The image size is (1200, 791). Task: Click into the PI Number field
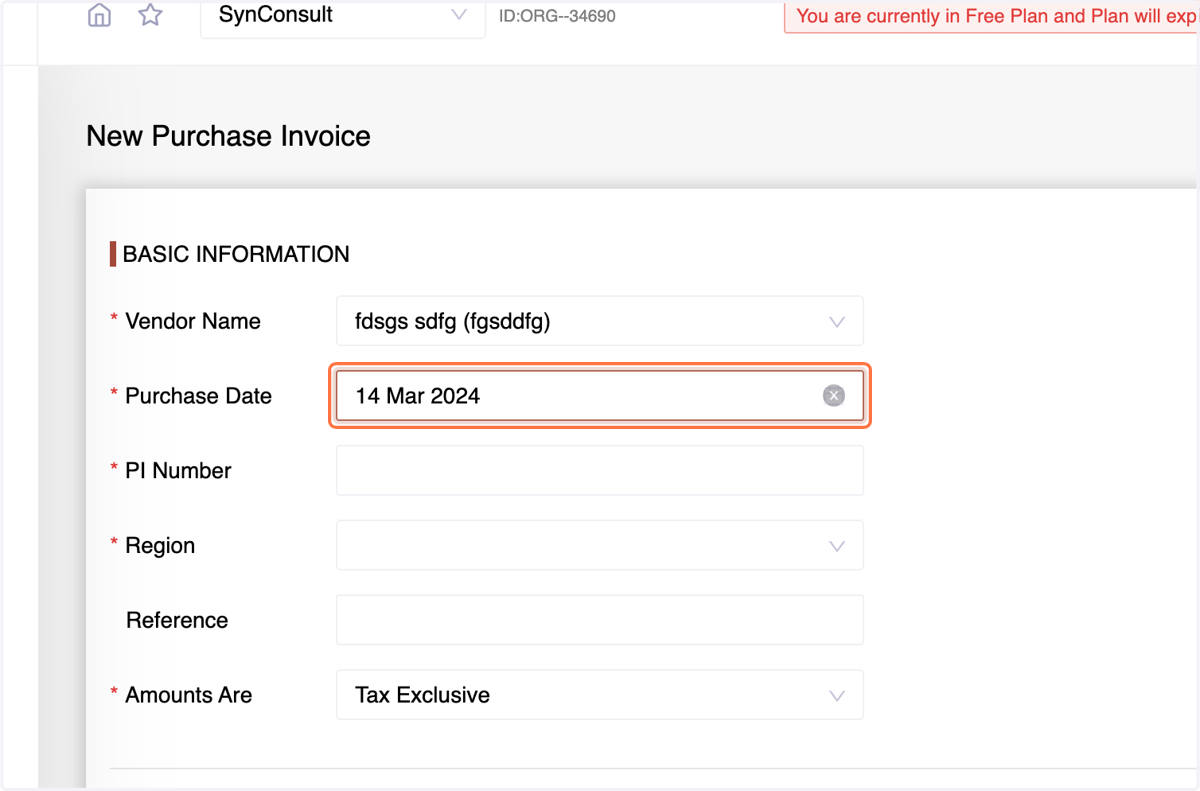[x=600, y=470]
